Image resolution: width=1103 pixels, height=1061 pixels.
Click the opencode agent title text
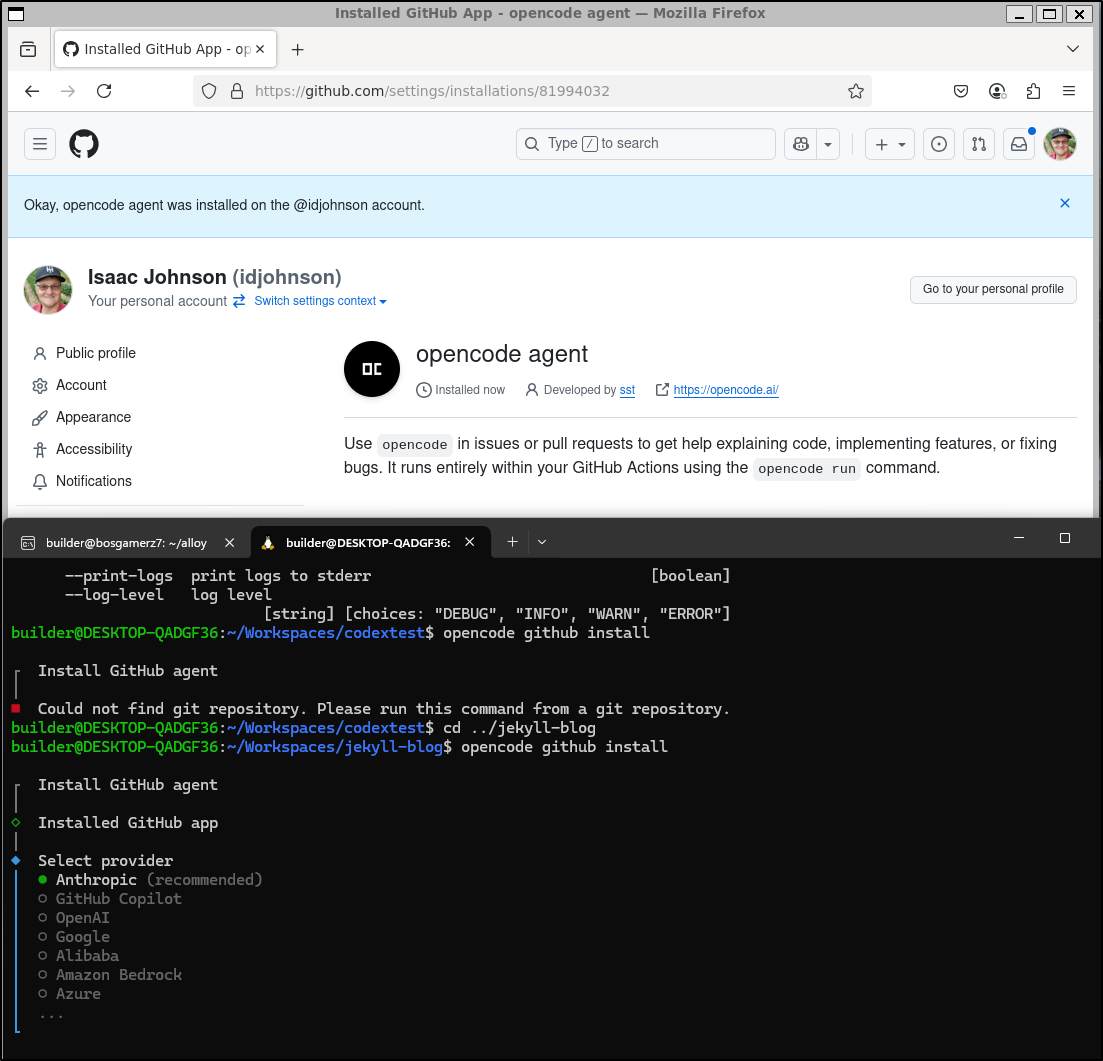(502, 354)
